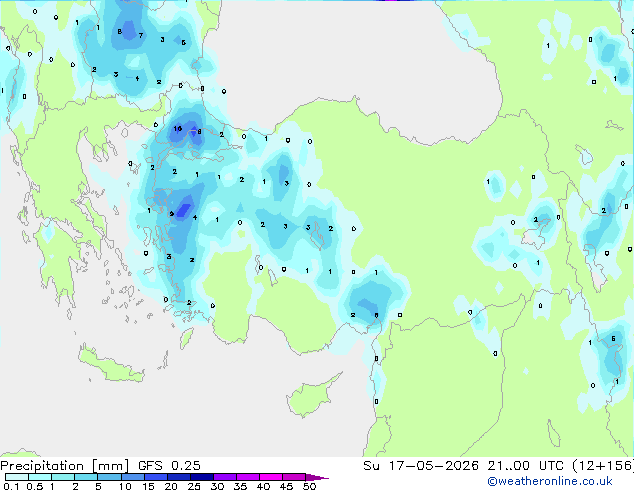Click the '0.1' legend scale label
The width and height of the screenshot is (634, 490).
coord(11,486)
